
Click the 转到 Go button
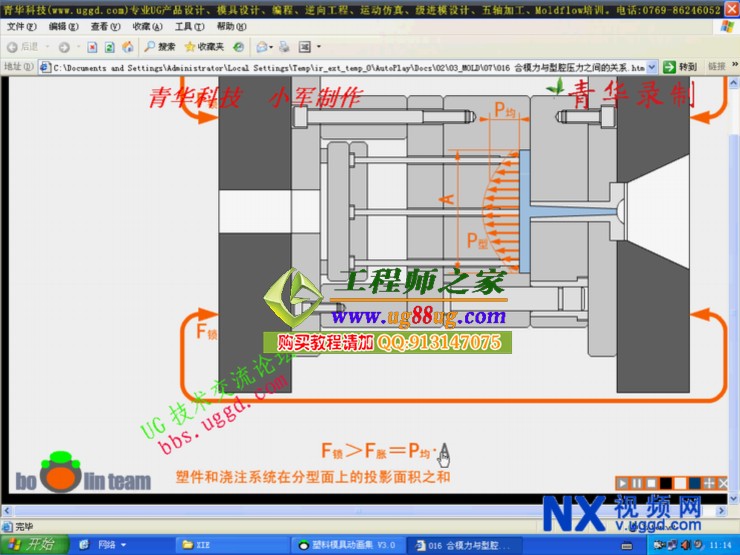680,67
